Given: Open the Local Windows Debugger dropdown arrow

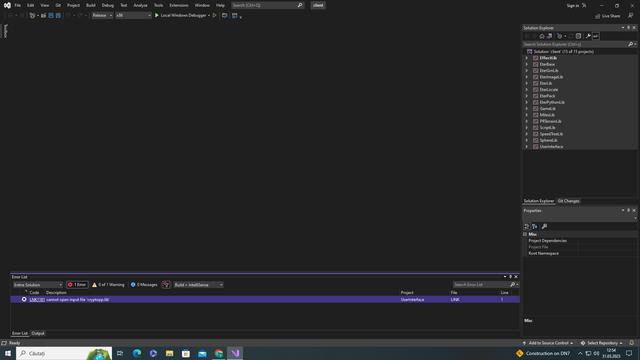Looking at the screenshot, I should click(x=209, y=16).
